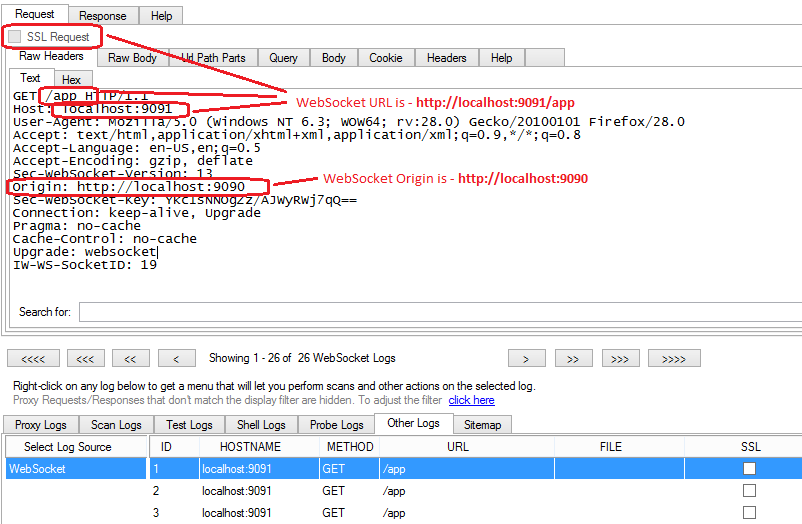Click the Search for input field
802x524 pixels.
[x=440, y=312]
